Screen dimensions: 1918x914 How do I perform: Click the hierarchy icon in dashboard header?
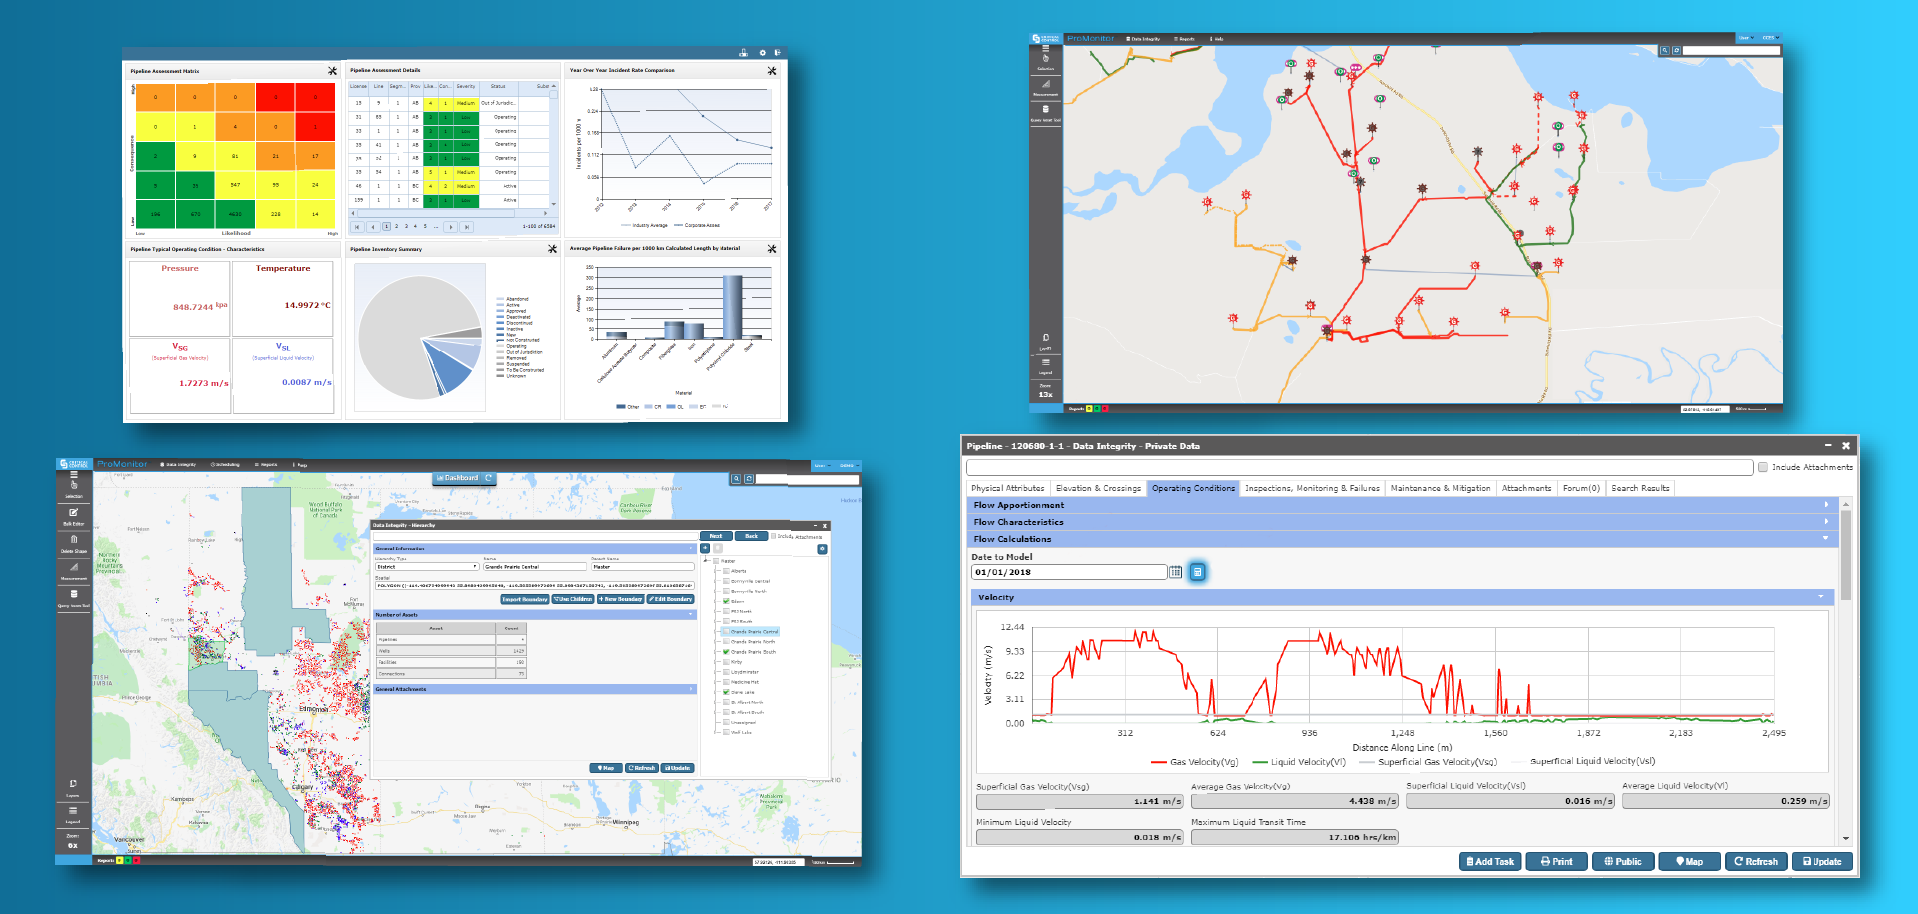(x=743, y=53)
